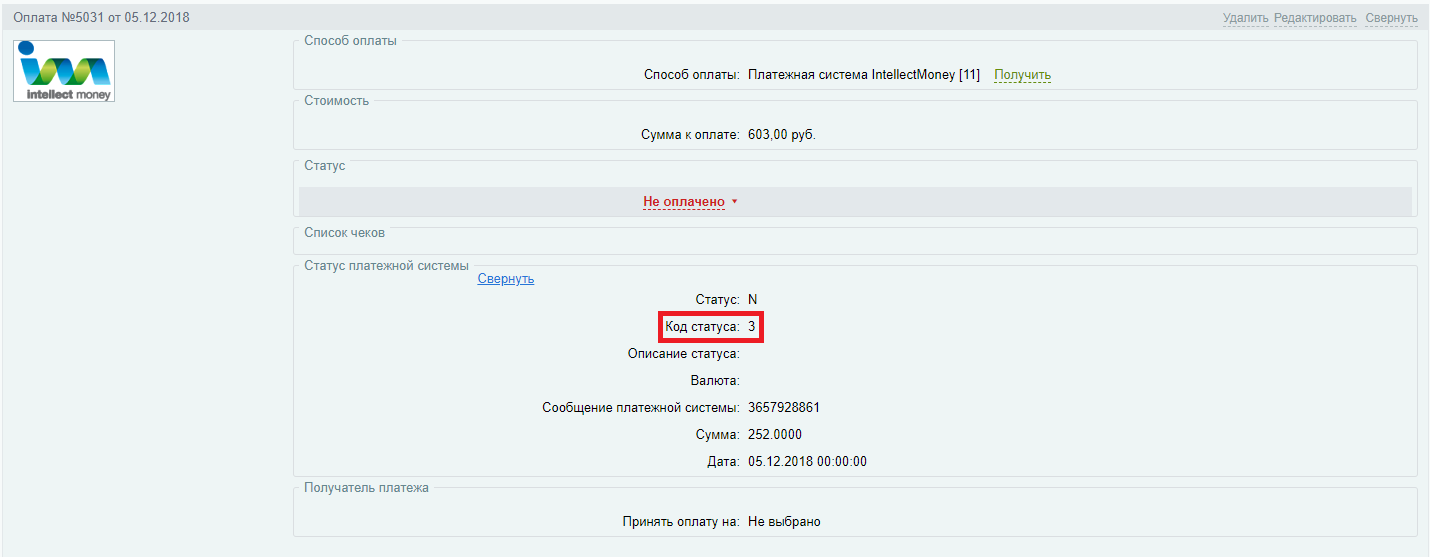Screen dimensions: 1430x557
Task: Open the Не оплачено status dropdown
Action: 683,202
